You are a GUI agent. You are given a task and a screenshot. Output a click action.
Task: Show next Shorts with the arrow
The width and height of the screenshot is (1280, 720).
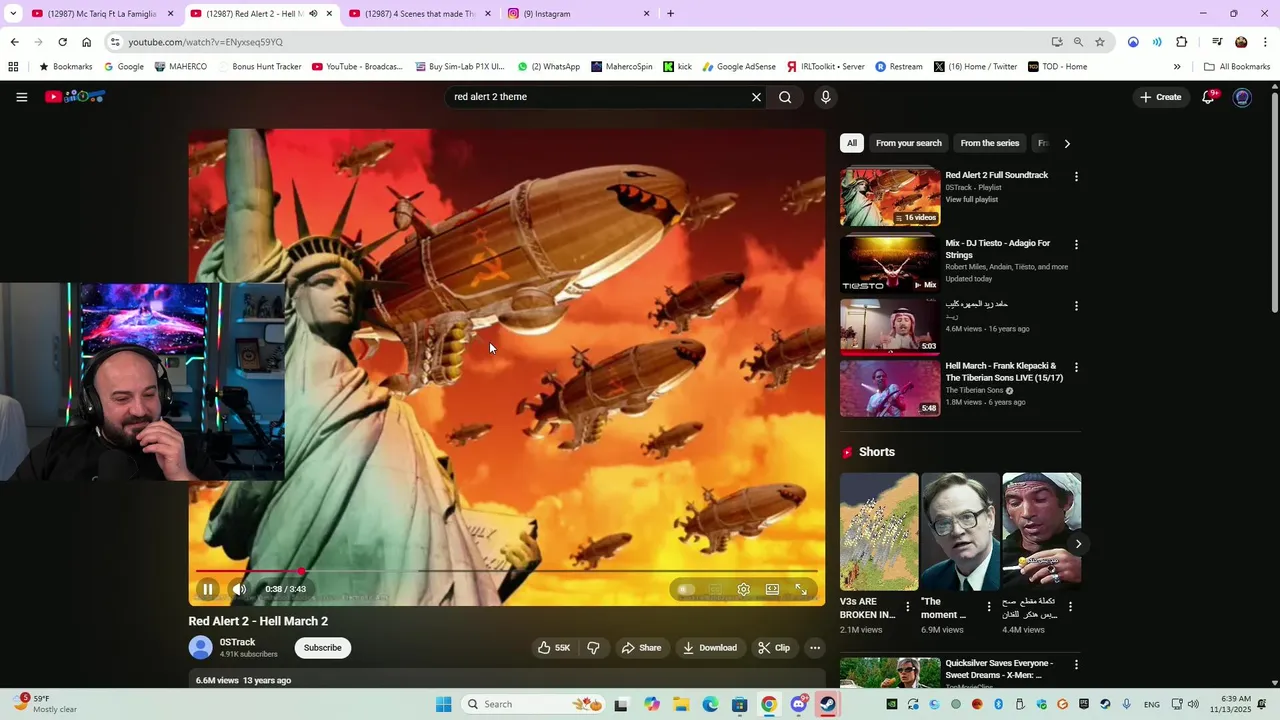[x=1078, y=544]
